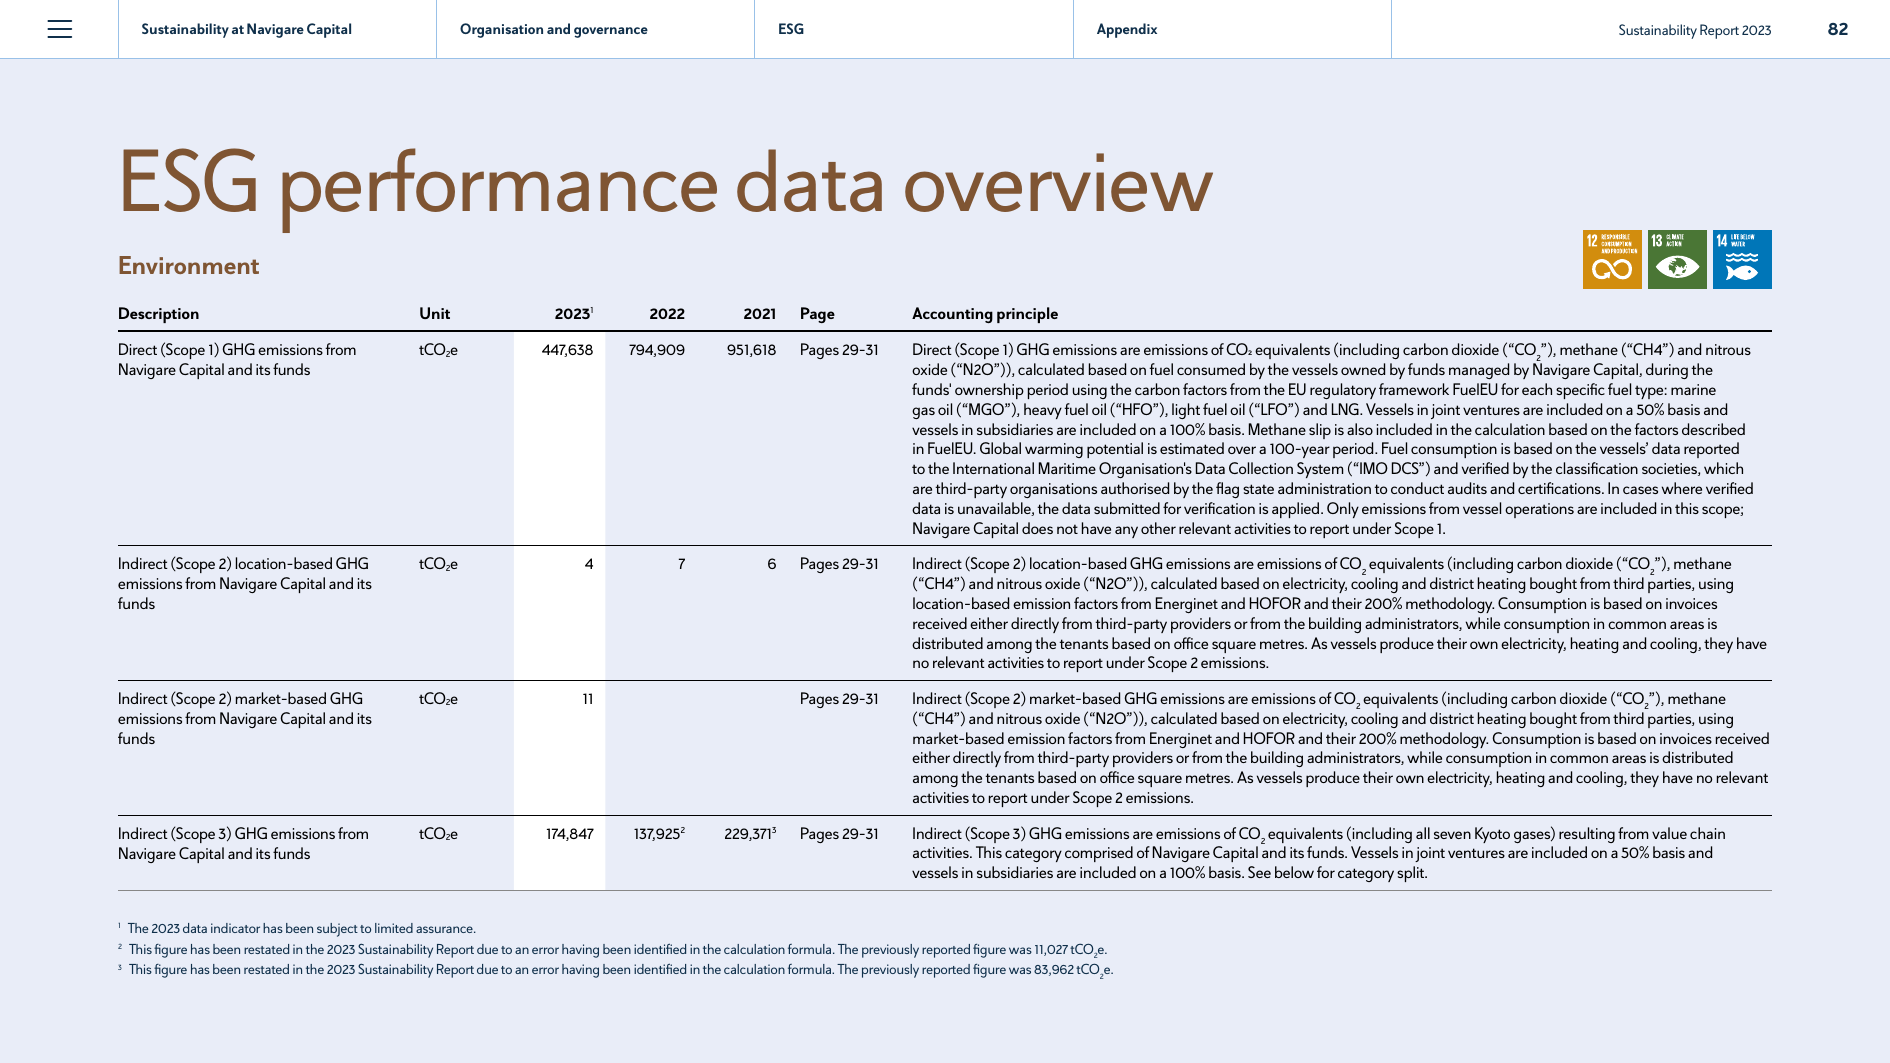1890x1063 pixels.
Task: Select Scope 1 value 447,638
Action: point(567,350)
